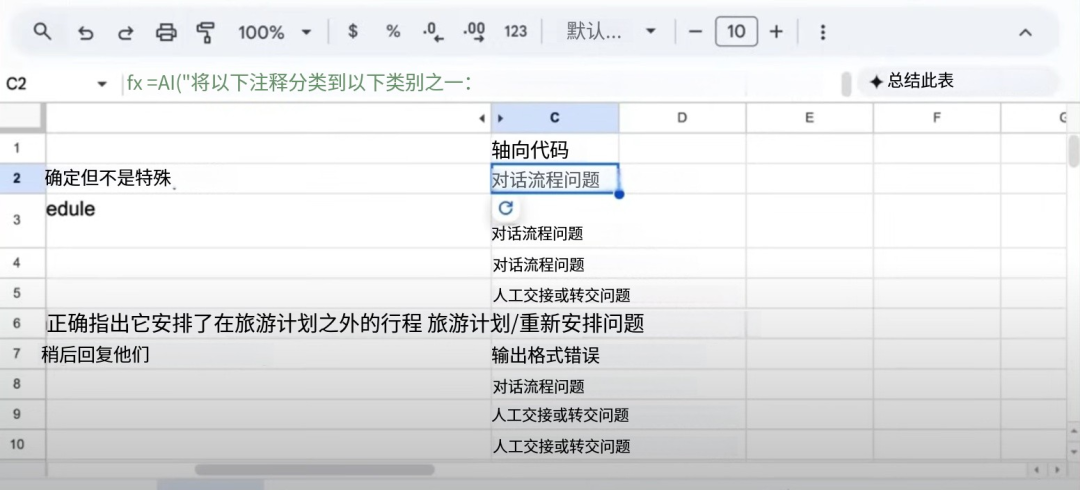
Task: Apply currency format with dollar icon
Action: [353, 32]
